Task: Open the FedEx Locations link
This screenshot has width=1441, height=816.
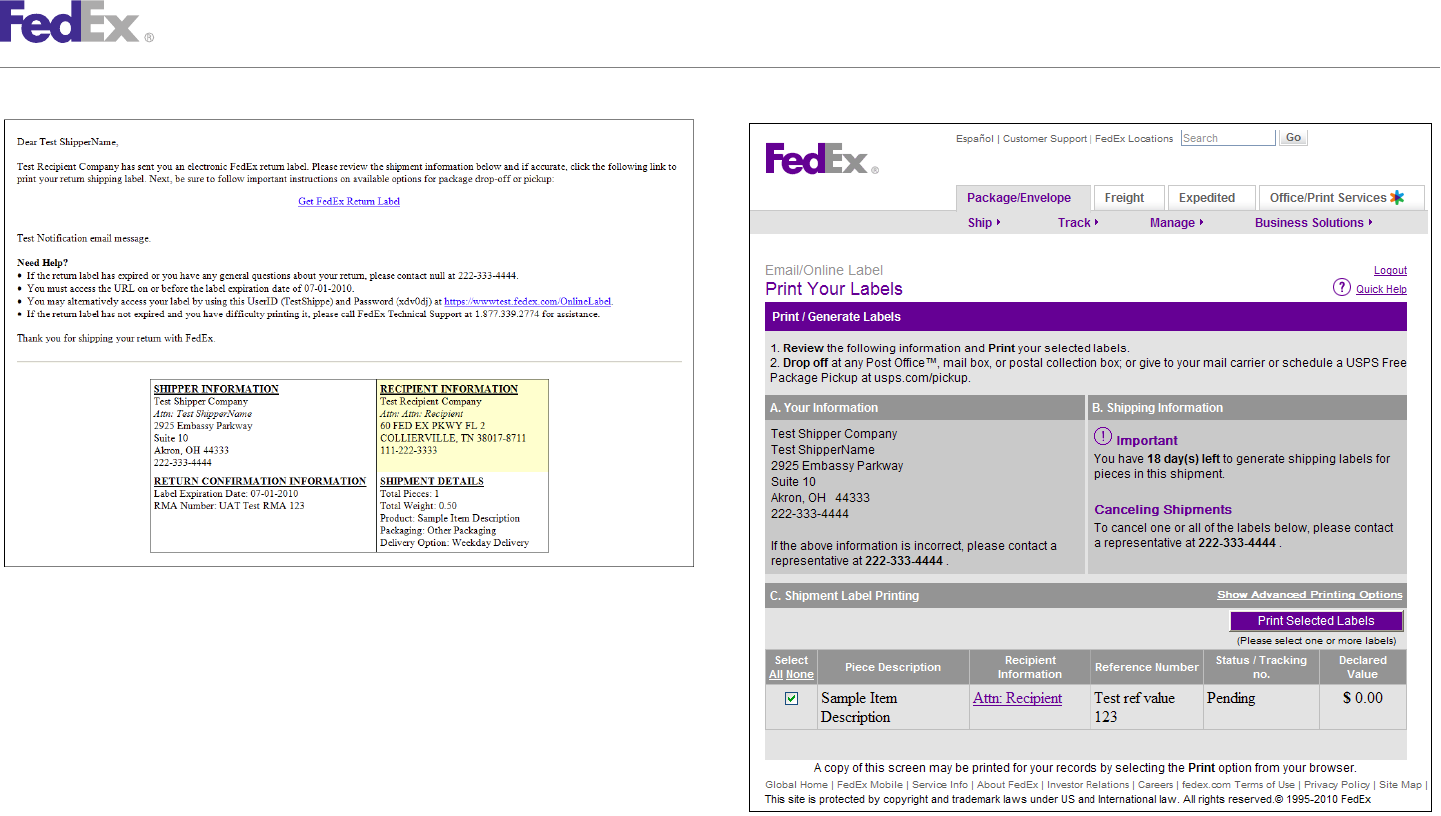Action: pos(1134,139)
